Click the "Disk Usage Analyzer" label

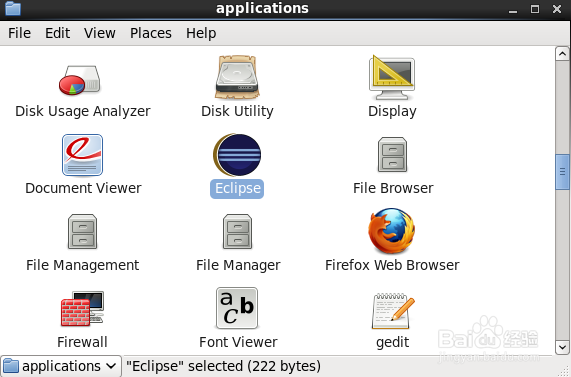pyautogui.click(x=83, y=111)
